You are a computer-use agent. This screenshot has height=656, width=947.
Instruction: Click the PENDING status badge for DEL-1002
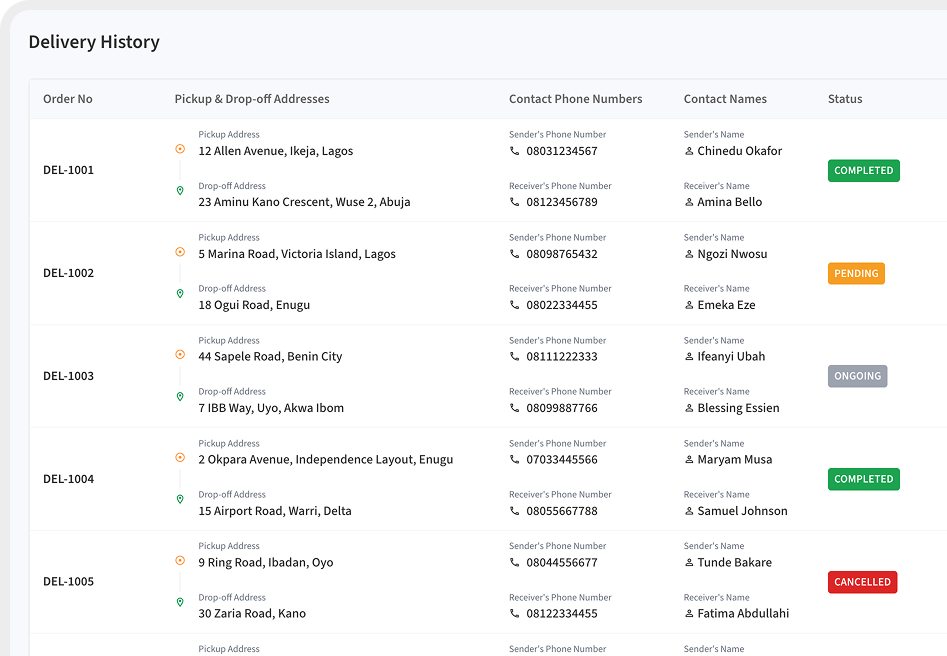point(856,273)
